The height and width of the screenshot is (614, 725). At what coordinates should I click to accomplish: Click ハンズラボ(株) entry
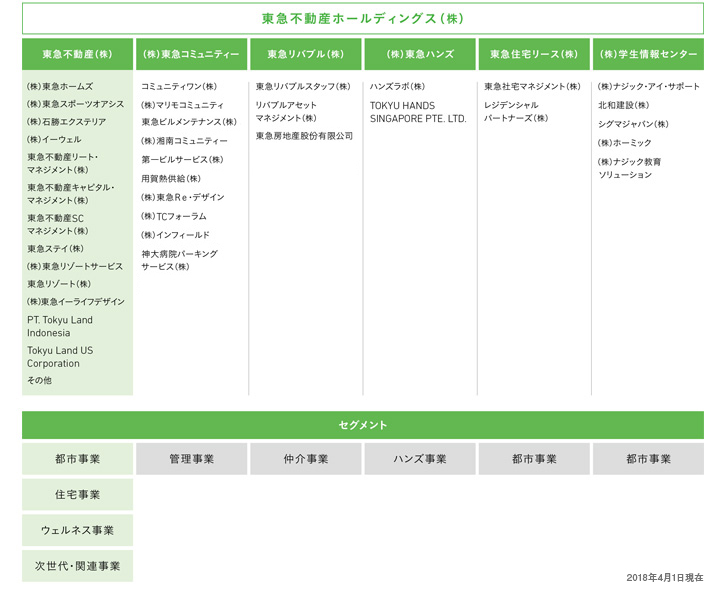[397, 86]
